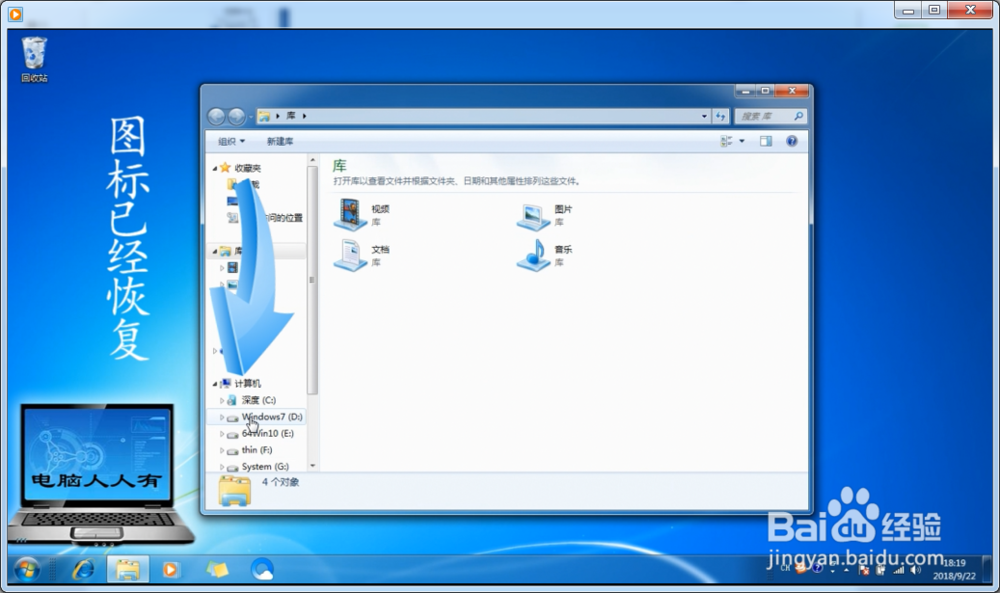Click the change view icon in toolbar
The height and width of the screenshot is (593, 1000).
(x=726, y=142)
